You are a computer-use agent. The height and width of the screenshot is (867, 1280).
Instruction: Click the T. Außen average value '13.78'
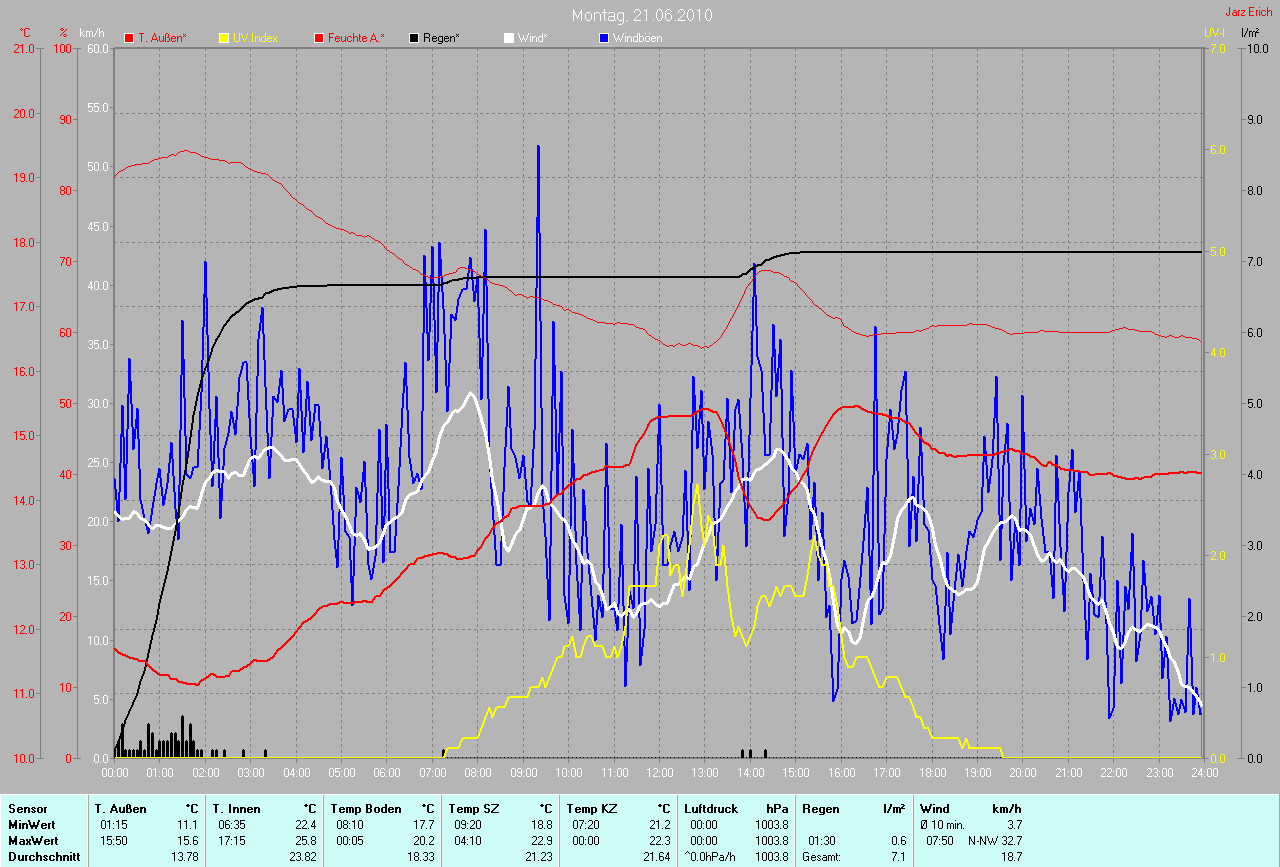[x=186, y=857]
